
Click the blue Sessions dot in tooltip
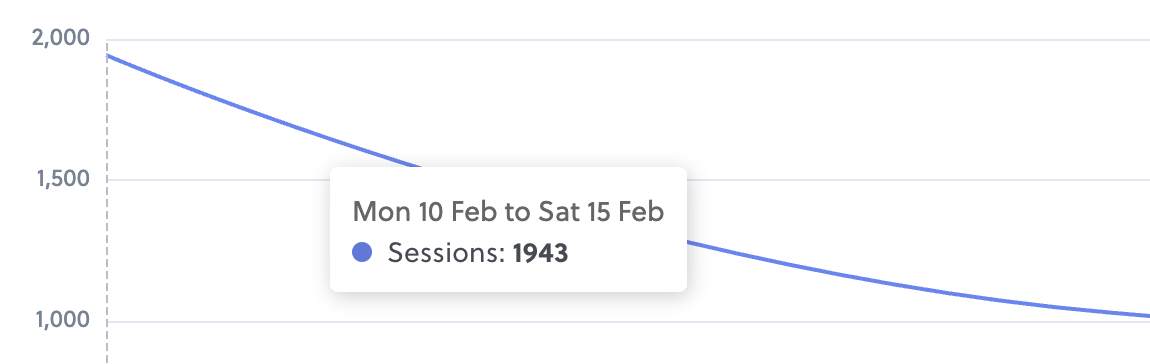point(362,252)
